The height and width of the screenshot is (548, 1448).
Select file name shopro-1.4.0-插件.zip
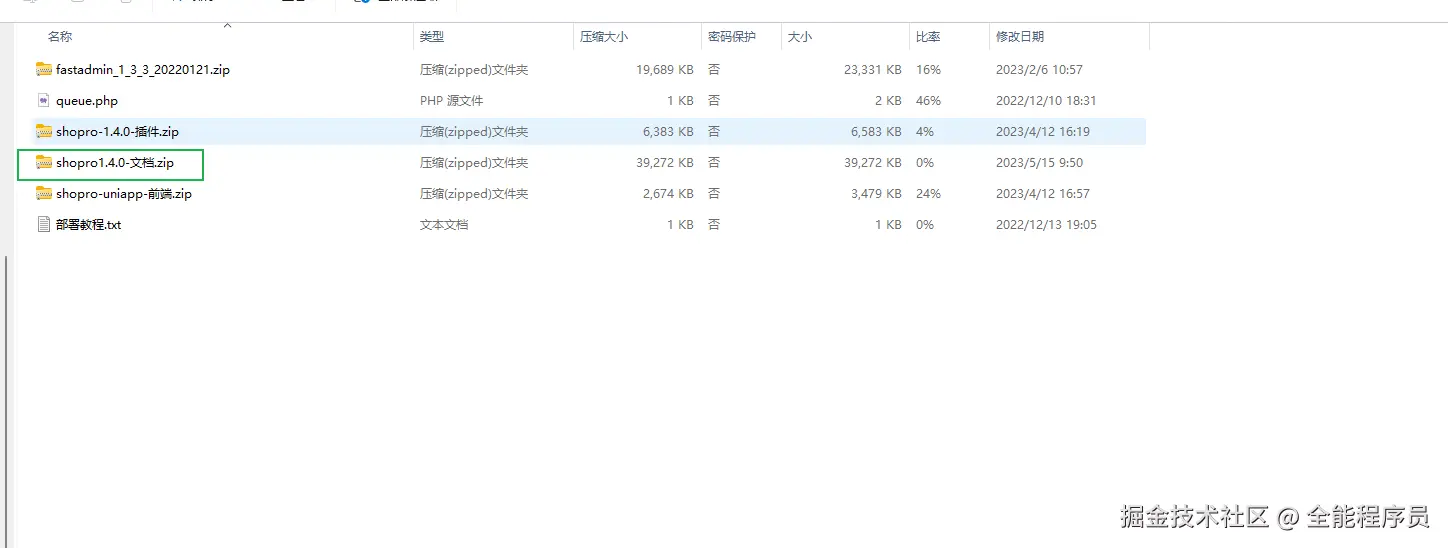[118, 132]
